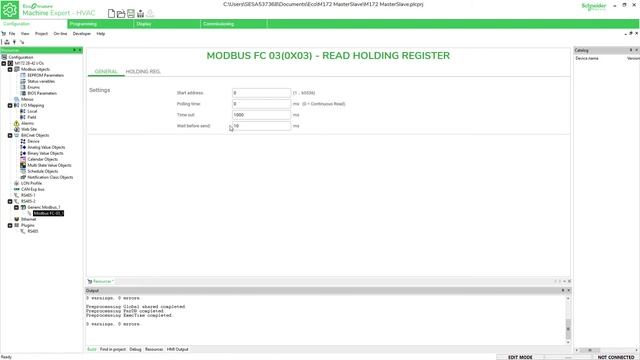Click the Start address input field

(261, 93)
